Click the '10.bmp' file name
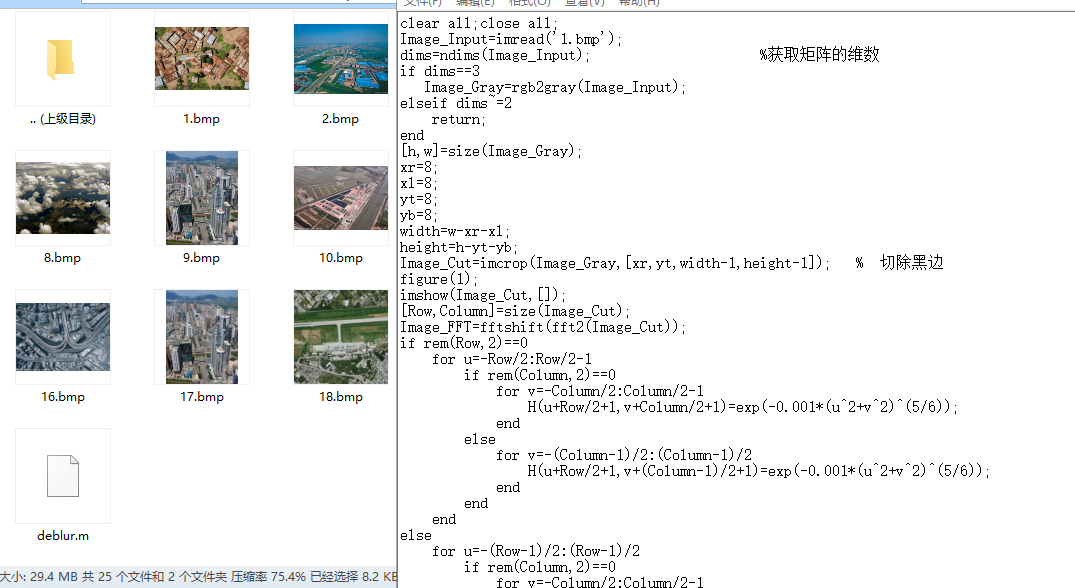Viewport: 1075px width, 588px height. [341, 258]
